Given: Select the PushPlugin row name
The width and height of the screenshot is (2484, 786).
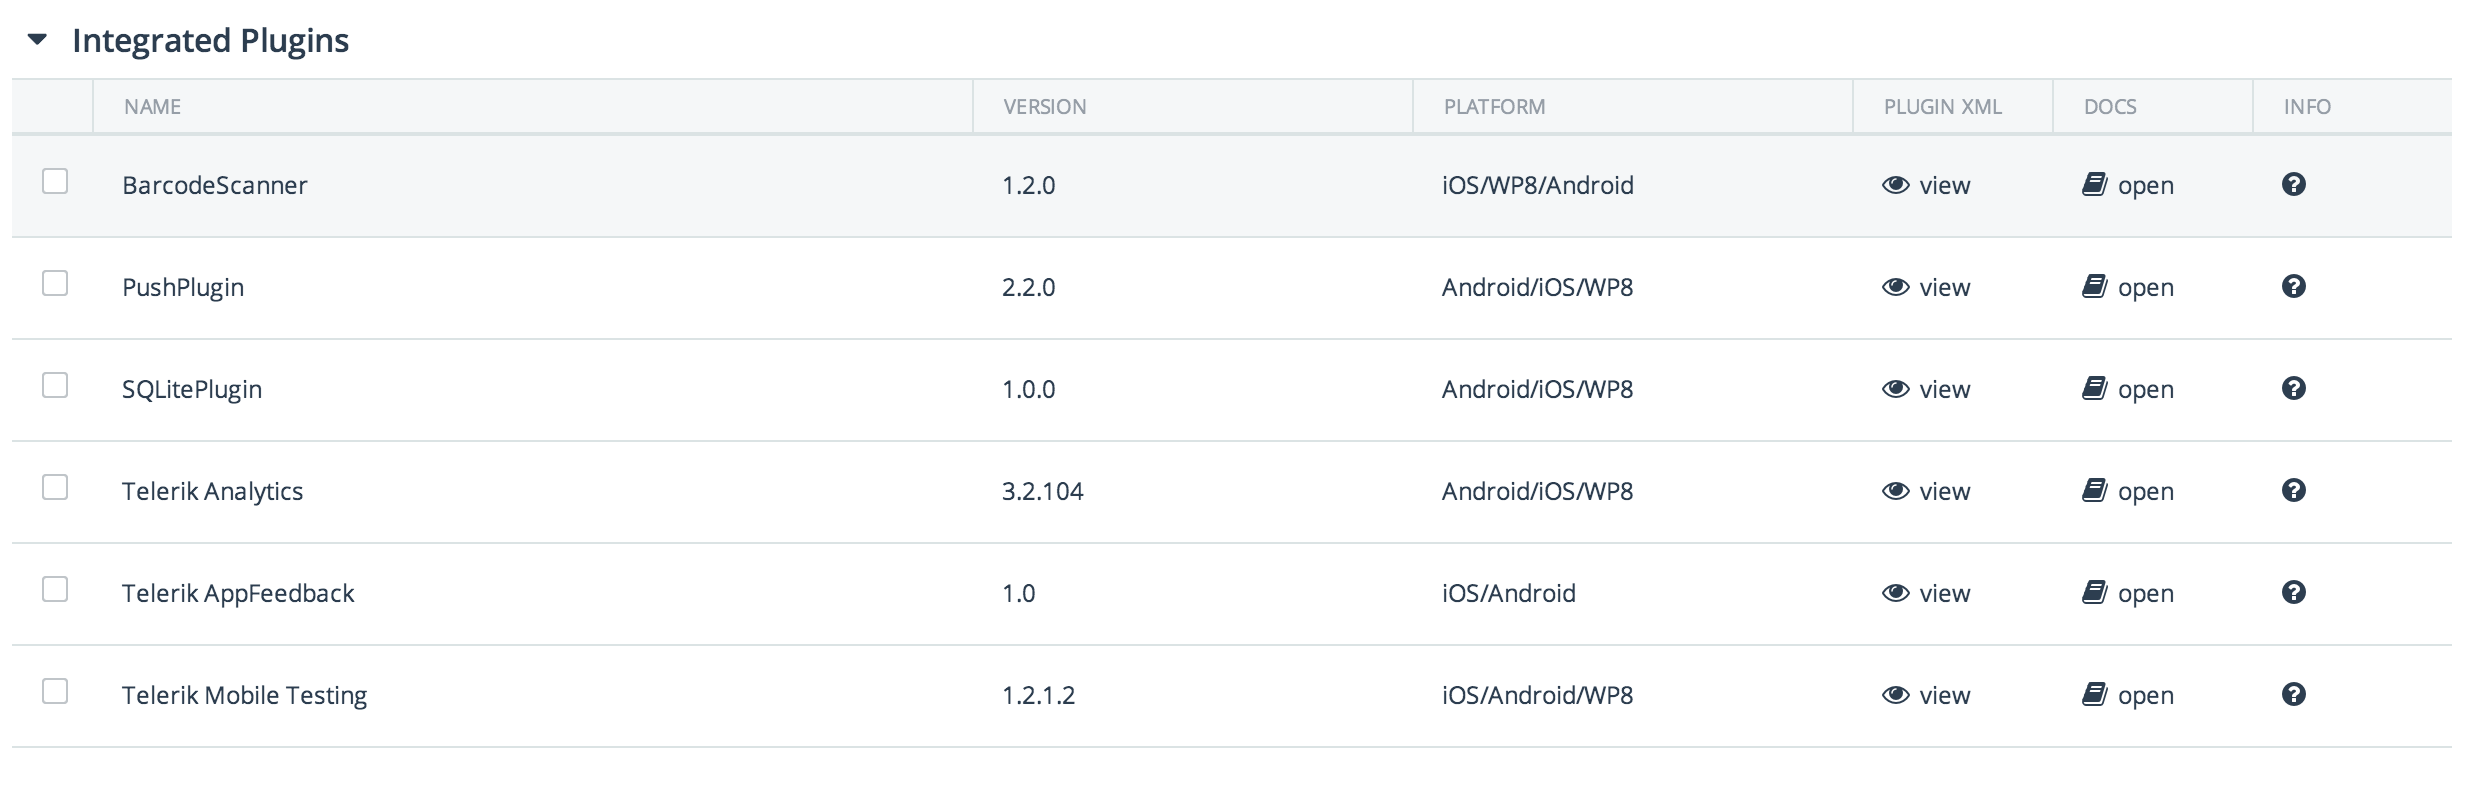Looking at the screenshot, I should [x=183, y=288].
